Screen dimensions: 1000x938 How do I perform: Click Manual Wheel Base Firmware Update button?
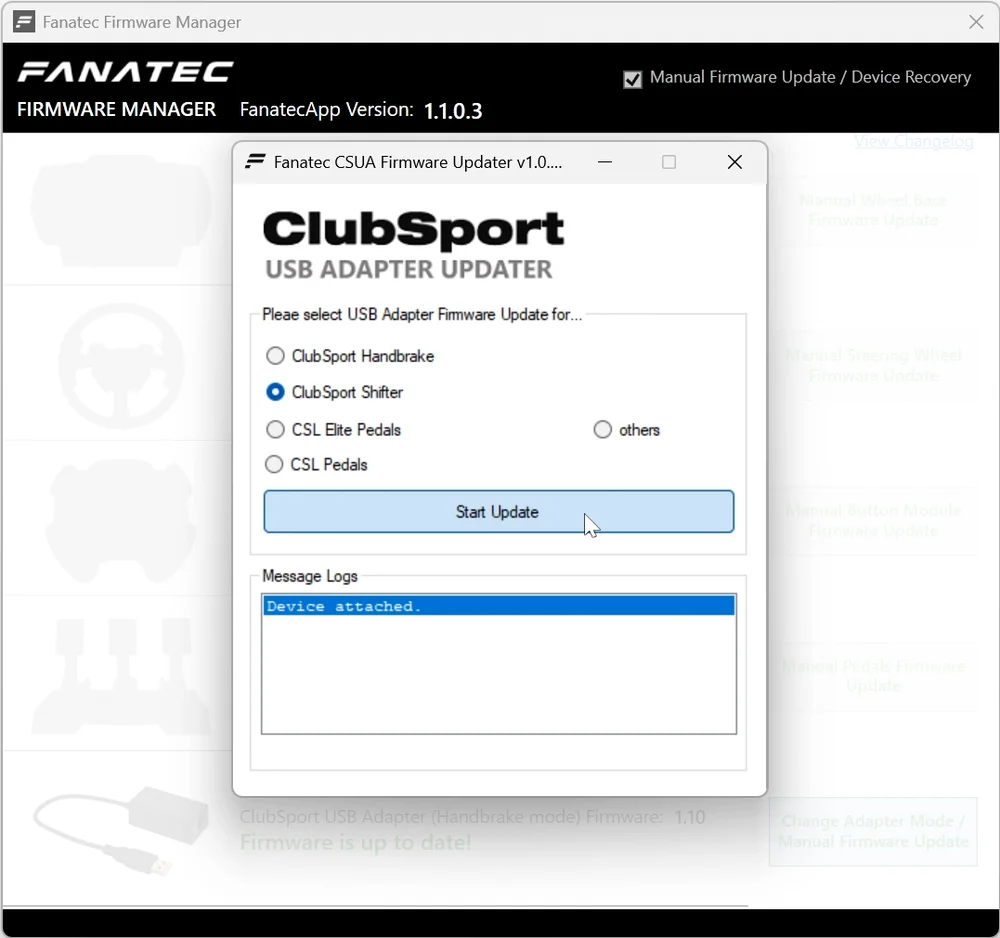point(873,210)
